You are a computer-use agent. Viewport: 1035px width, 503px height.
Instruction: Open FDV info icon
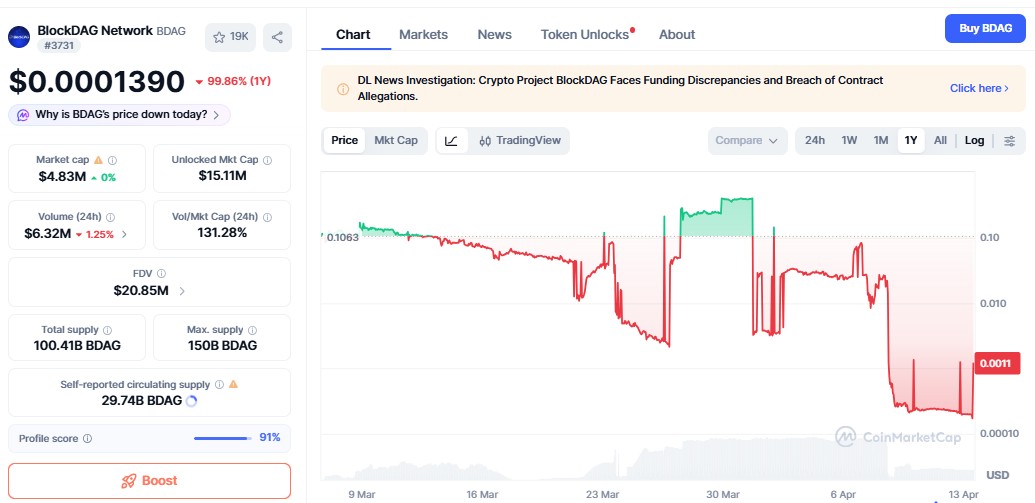162,273
